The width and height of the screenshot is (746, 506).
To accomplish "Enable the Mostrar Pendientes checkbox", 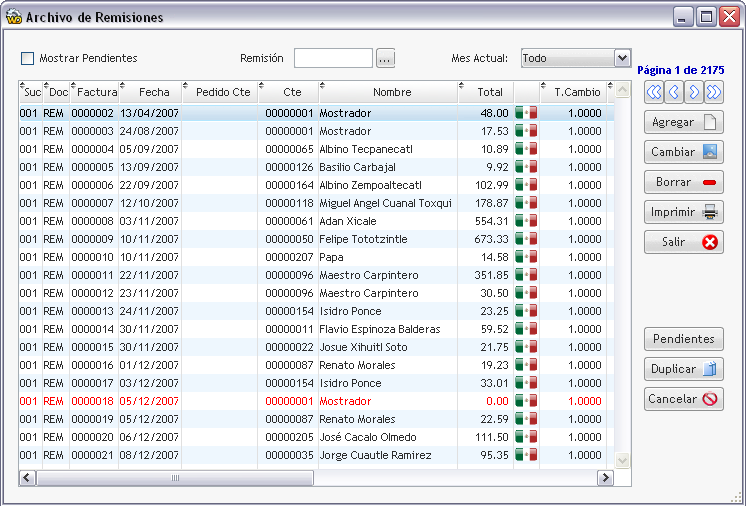I will click(x=28, y=58).
